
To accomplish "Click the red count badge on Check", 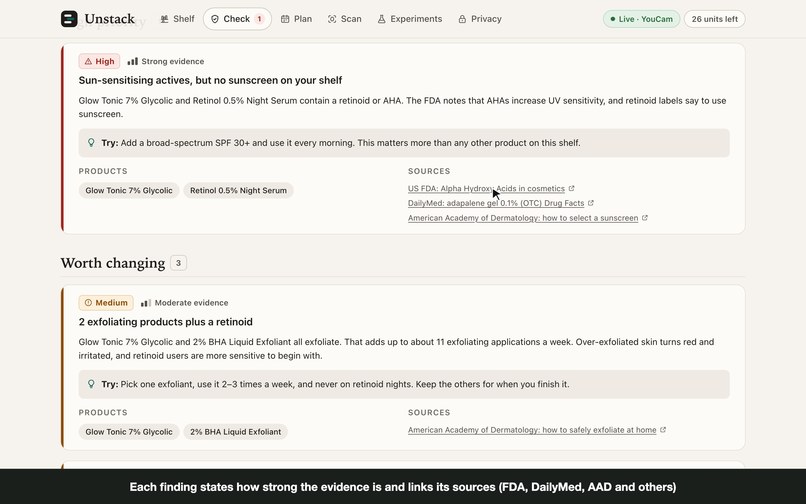I will click(x=260, y=19).
